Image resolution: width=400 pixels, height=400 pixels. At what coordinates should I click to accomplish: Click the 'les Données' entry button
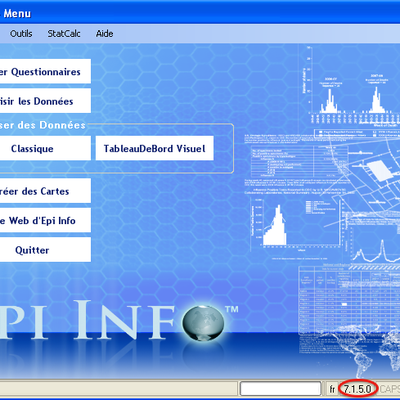45,101
